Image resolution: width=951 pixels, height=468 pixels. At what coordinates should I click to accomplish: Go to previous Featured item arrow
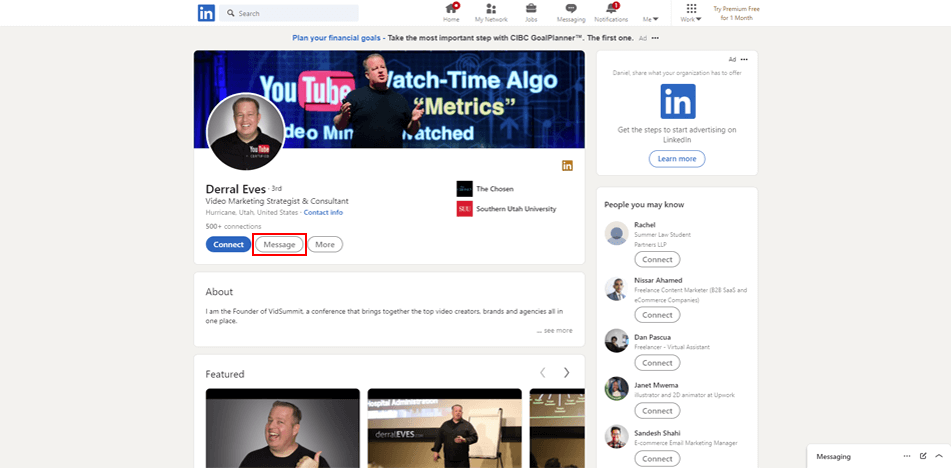(x=543, y=372)
